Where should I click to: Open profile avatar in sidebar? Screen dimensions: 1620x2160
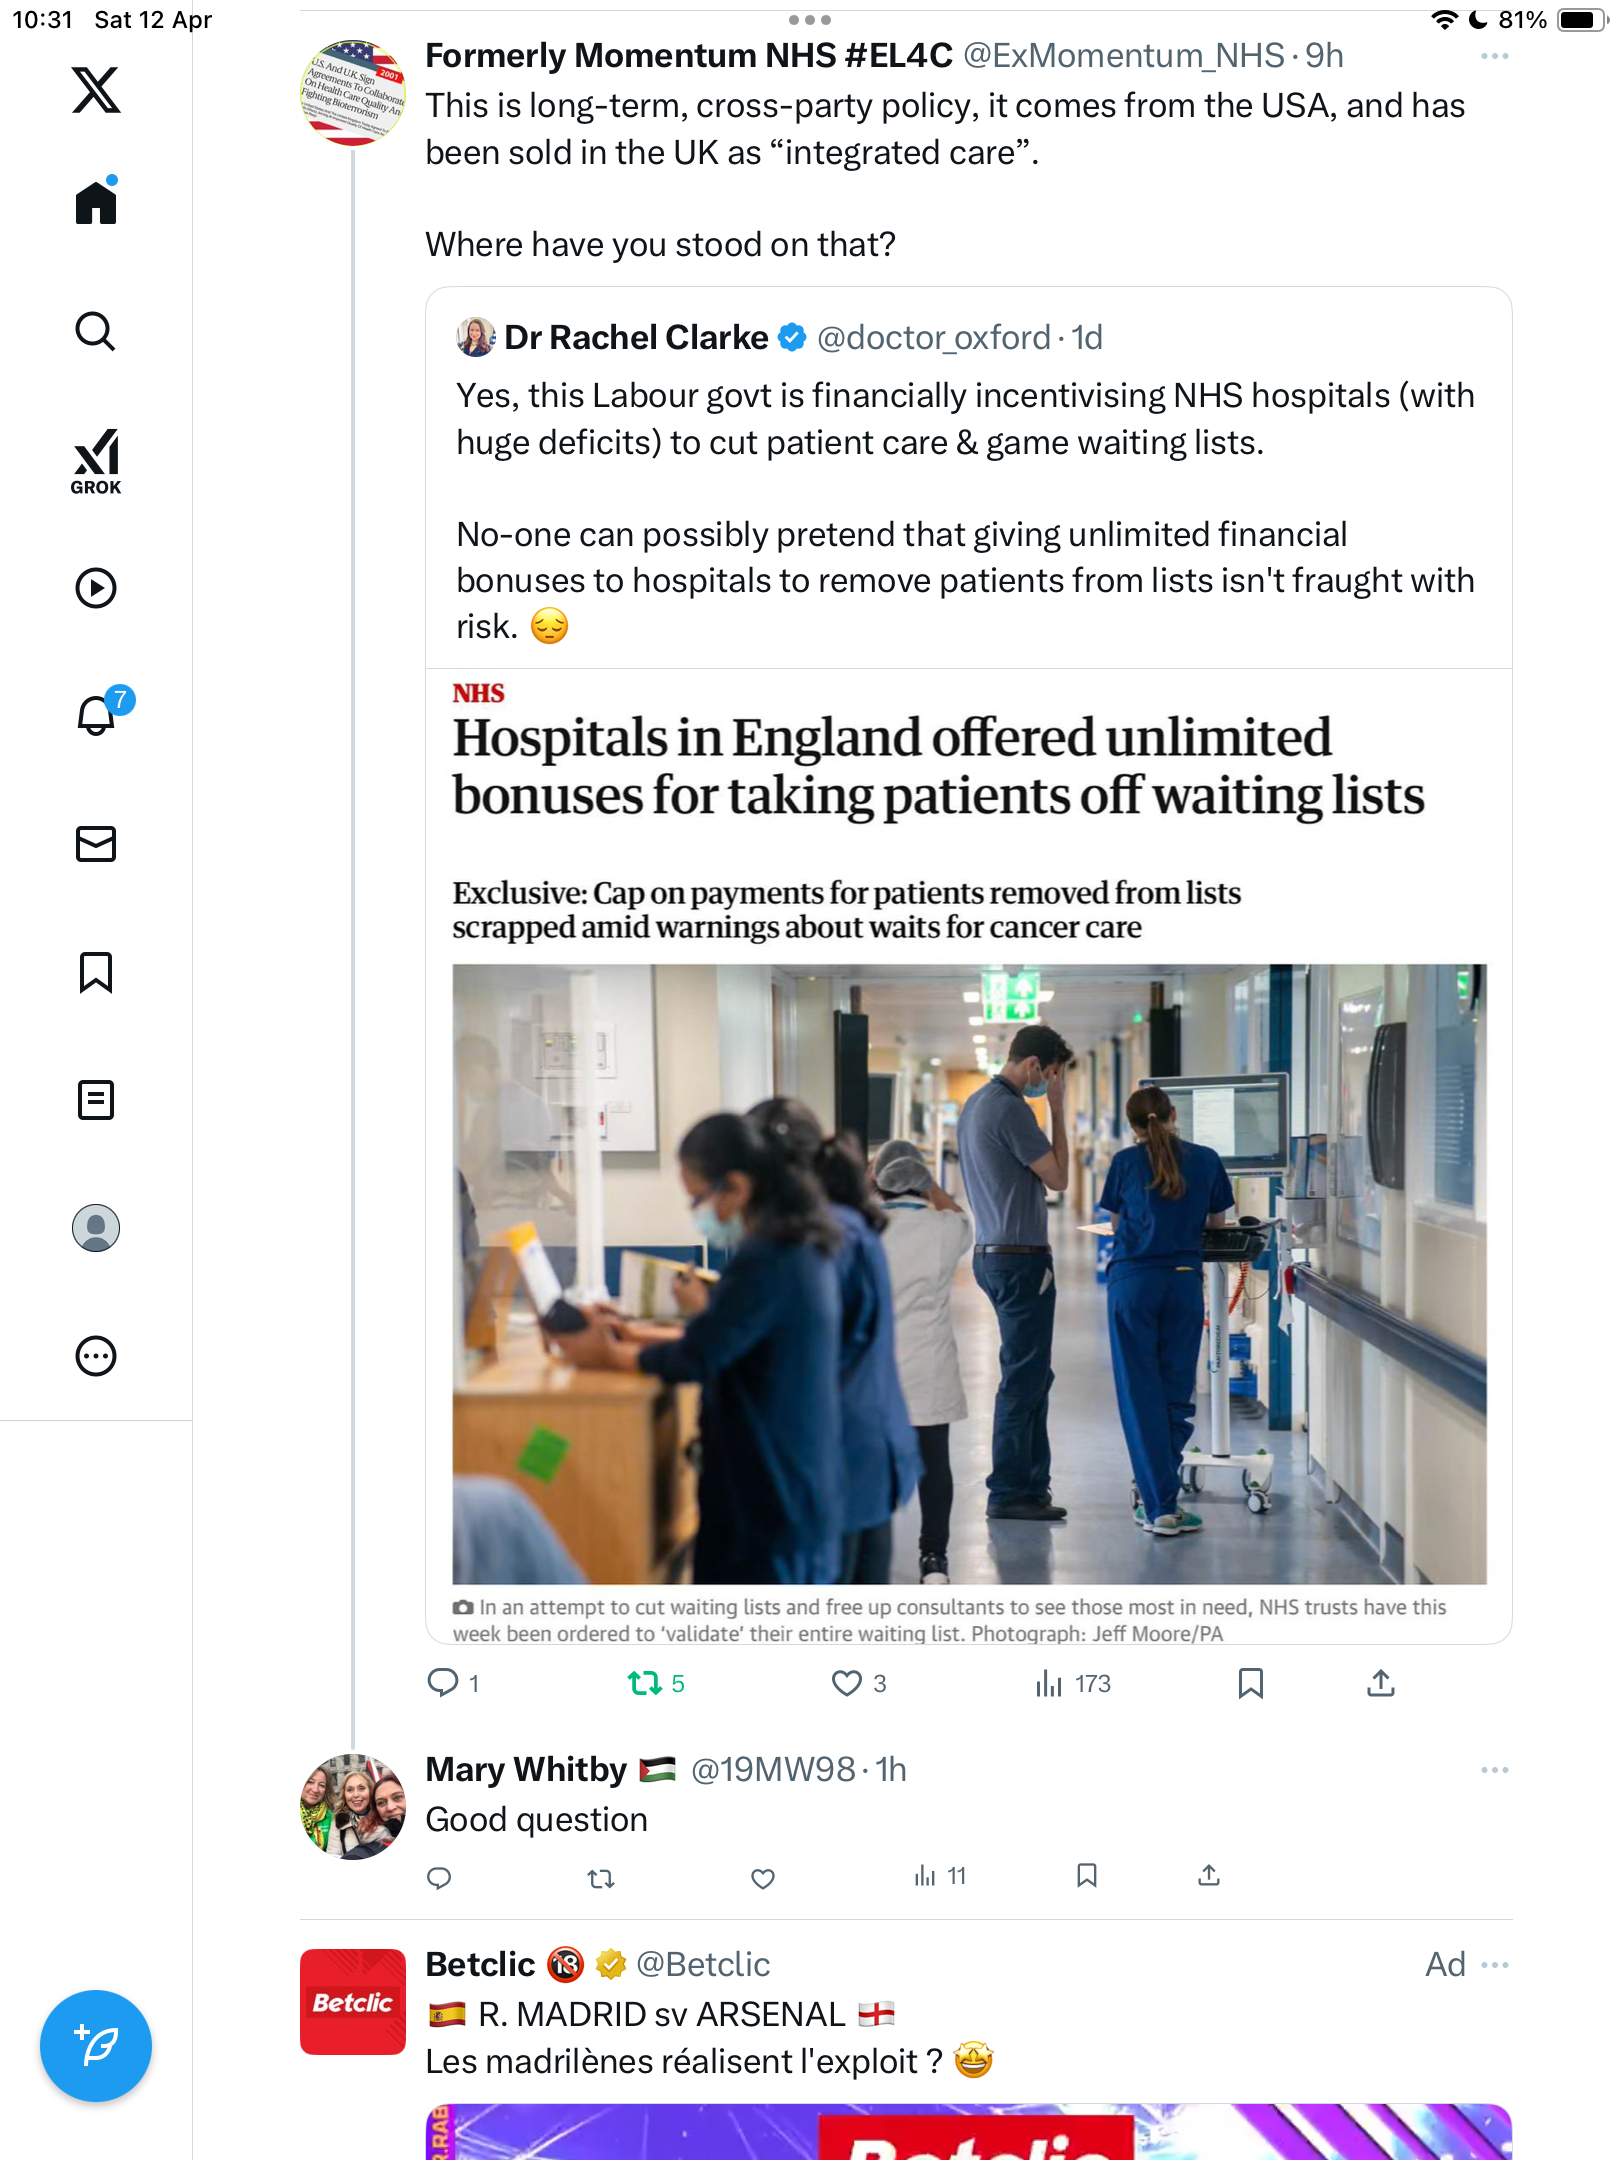pyautogui.click(x=96, y=1228)
